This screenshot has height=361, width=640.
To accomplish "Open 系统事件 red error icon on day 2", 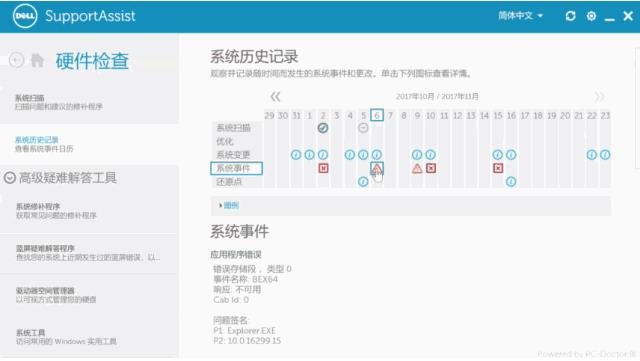I will 323,168.
